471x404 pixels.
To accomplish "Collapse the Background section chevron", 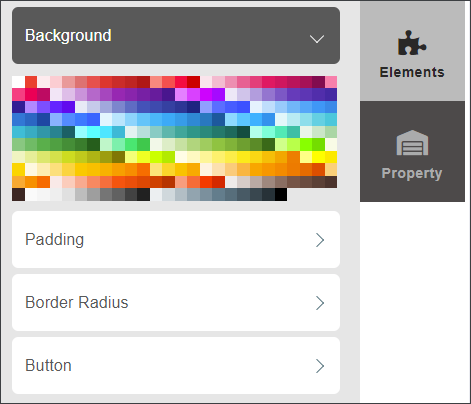I will (317, 39).
